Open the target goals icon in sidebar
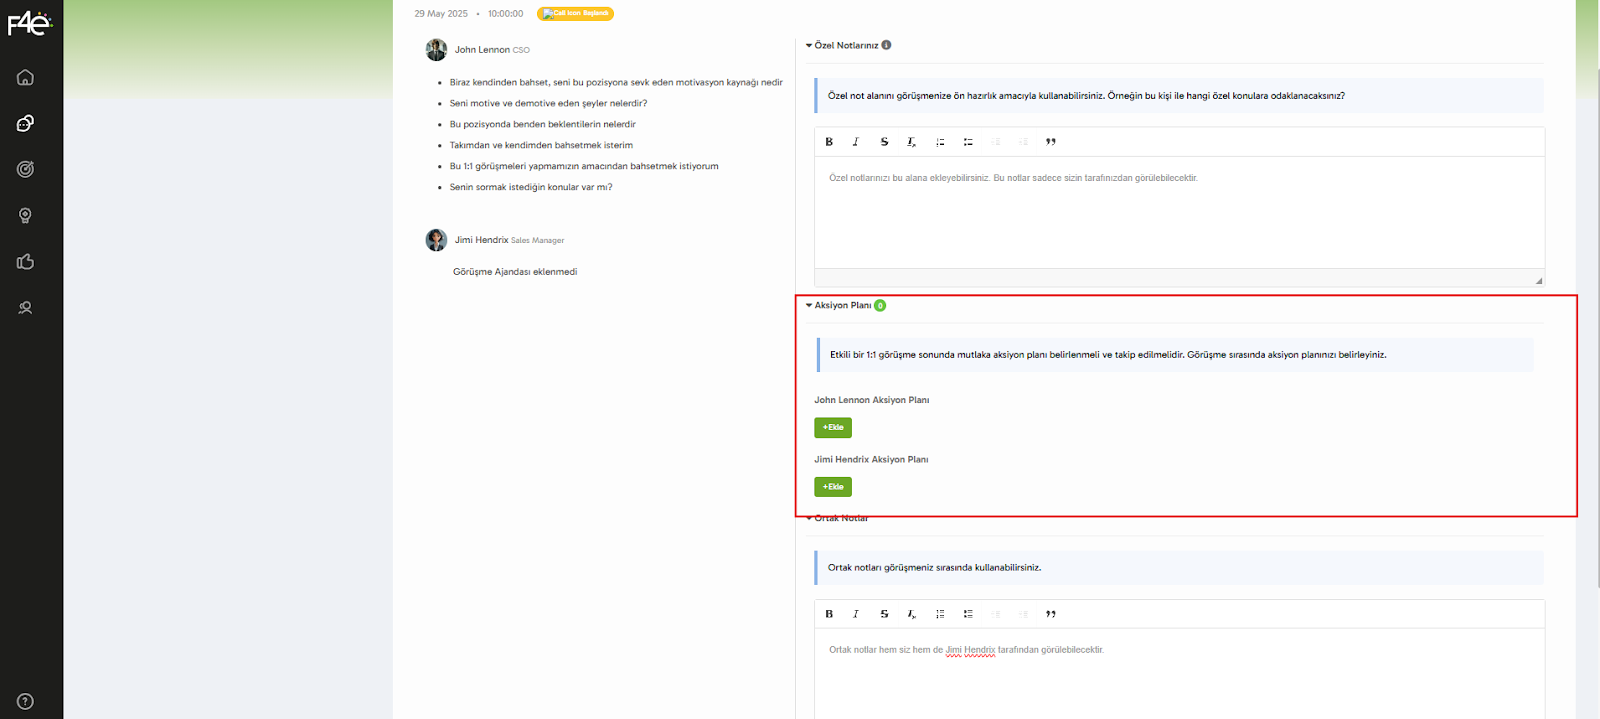 pos(26,169)
